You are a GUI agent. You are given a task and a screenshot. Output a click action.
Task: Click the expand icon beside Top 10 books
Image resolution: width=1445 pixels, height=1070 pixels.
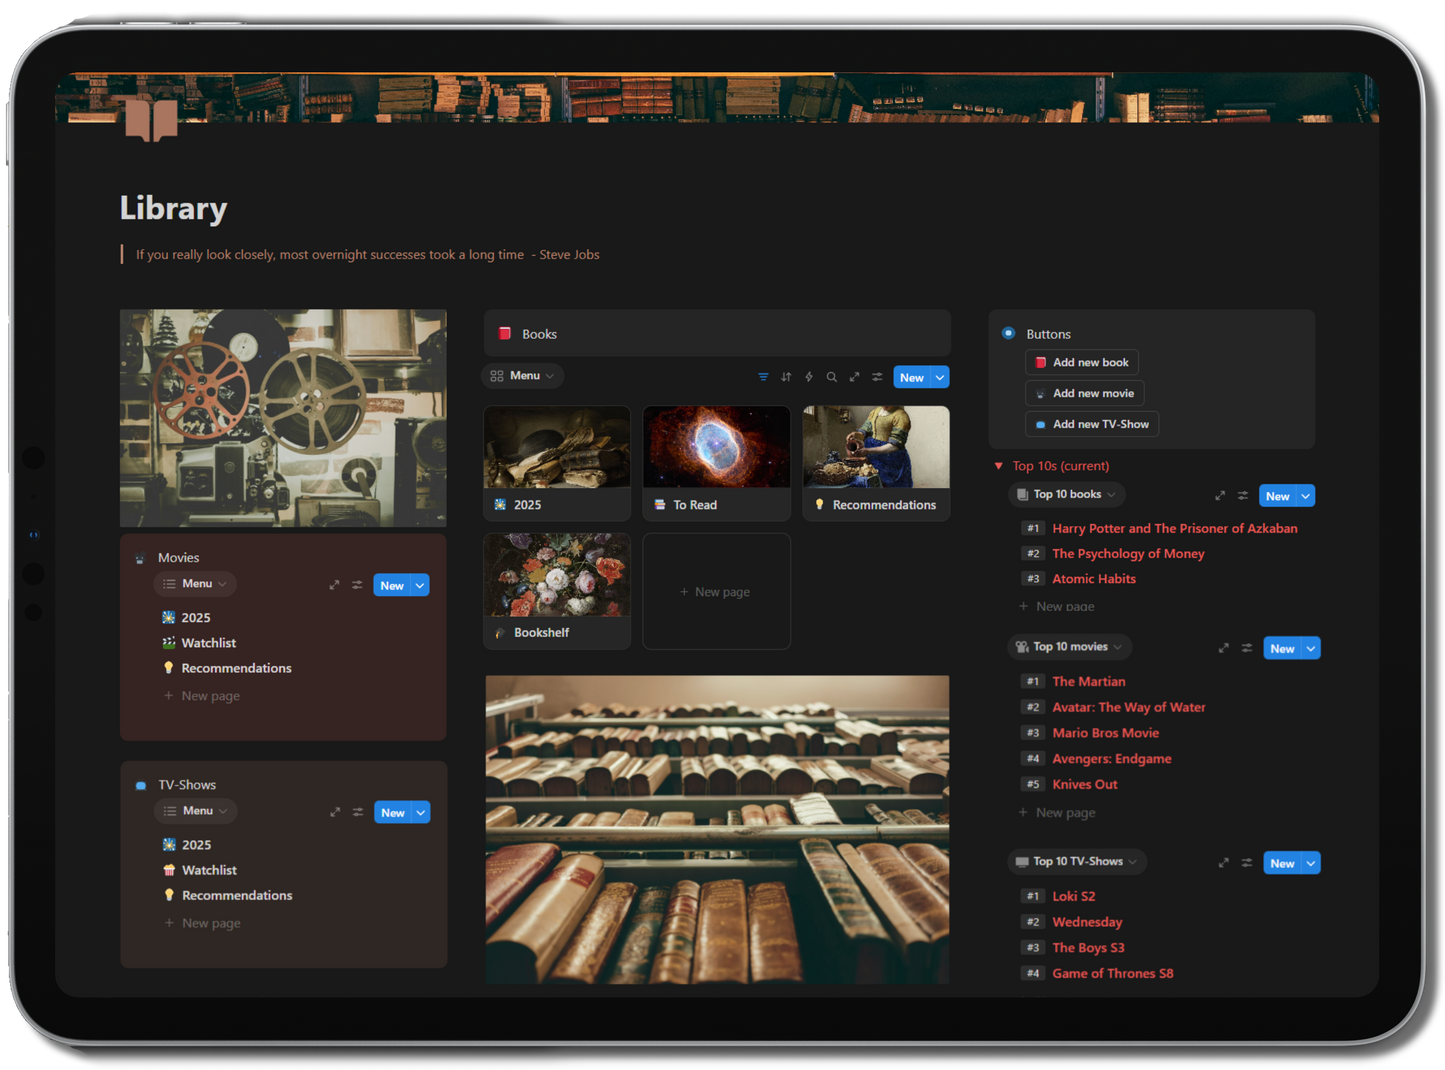[x=1220, y=495]
